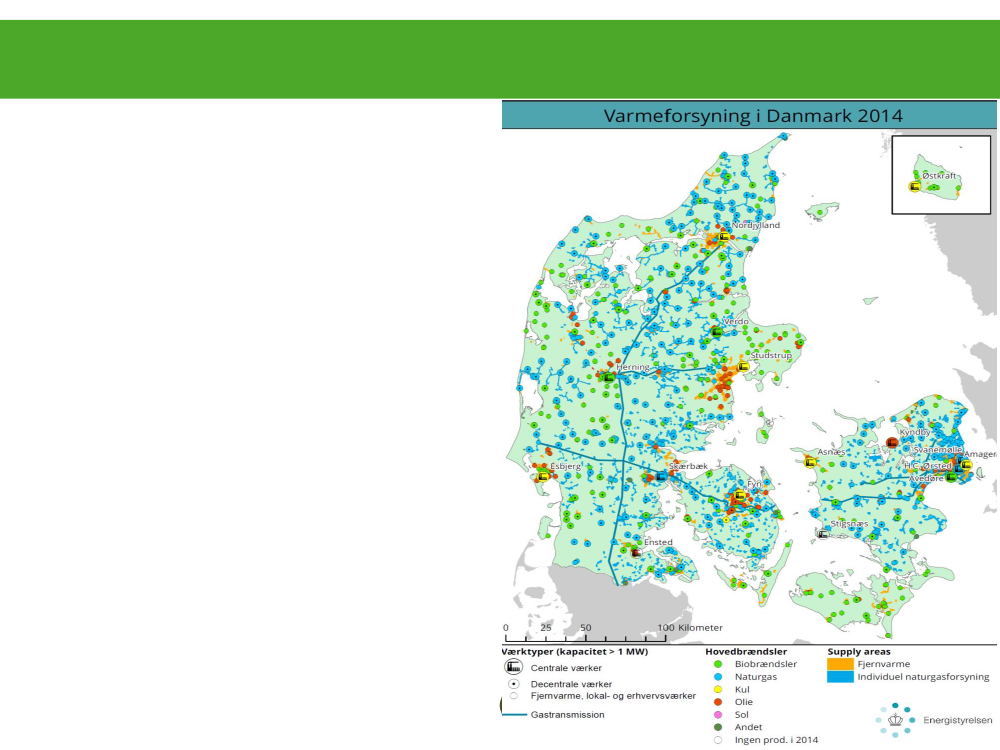Image resolution: width=1000 pixels, height=750 pixels.
Task: Click the green header banner
Action: (x=500, y=59)
